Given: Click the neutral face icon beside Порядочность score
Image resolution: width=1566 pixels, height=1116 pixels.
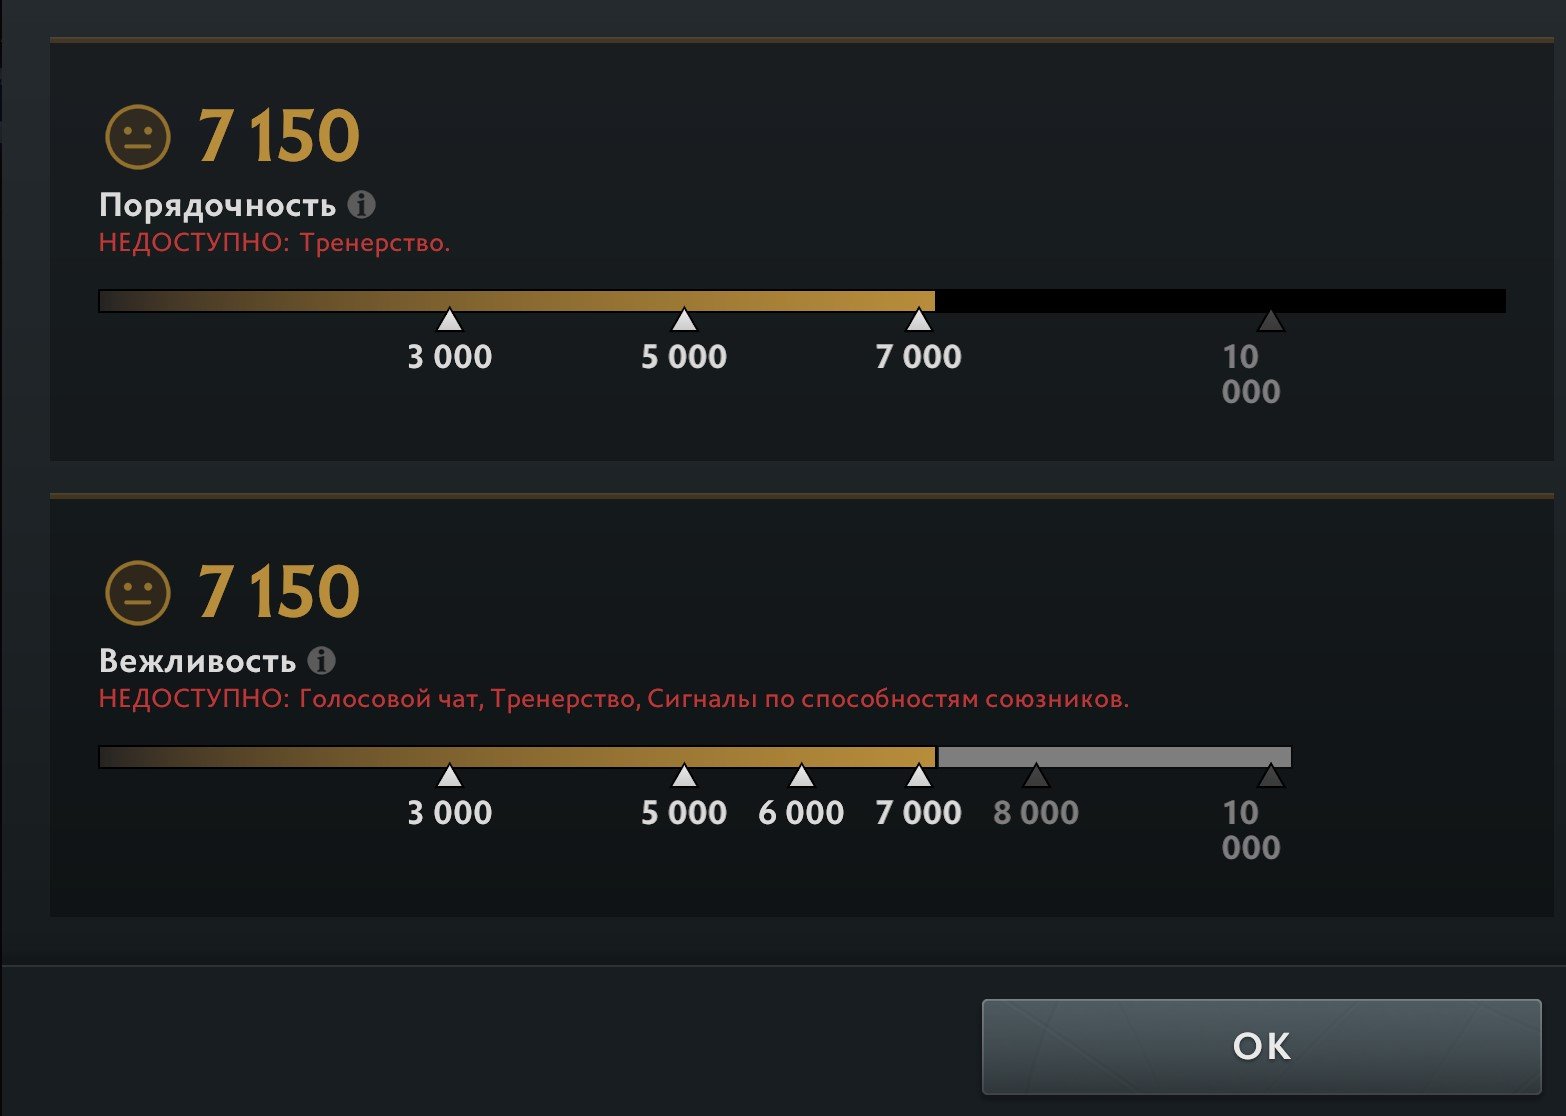Looking at the screenshot, I should point(138,137).
